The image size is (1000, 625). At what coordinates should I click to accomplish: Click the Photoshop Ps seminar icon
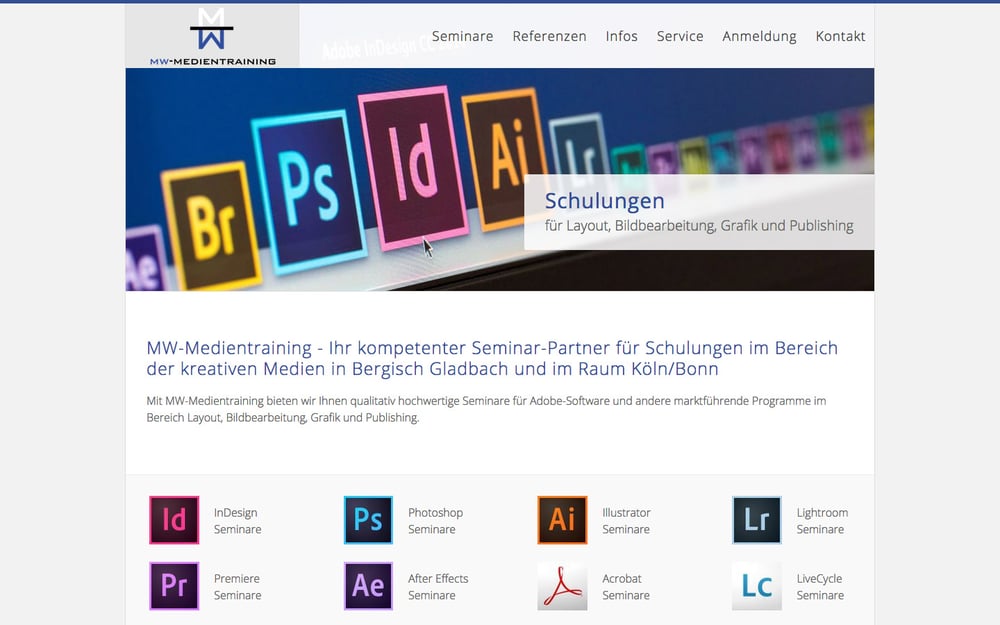(368, 520)
